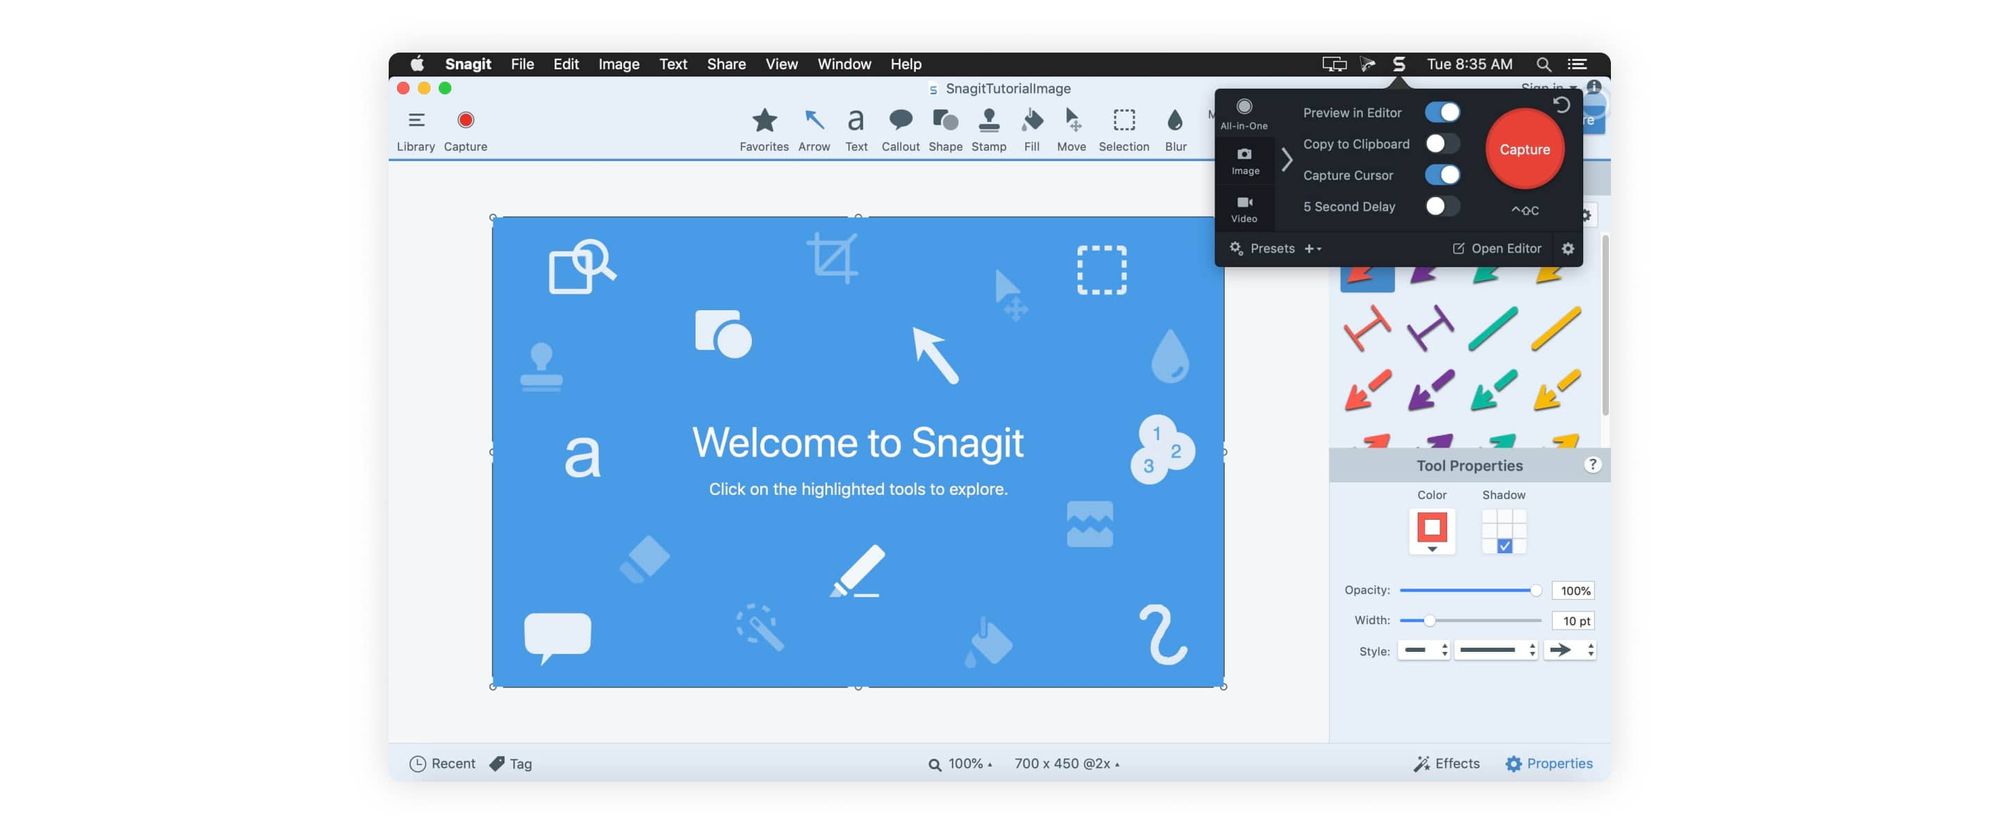This screenshot has height=833, width=2000.
Task: Switch to Video capture mode
Action: click(x=1244, y=209)
